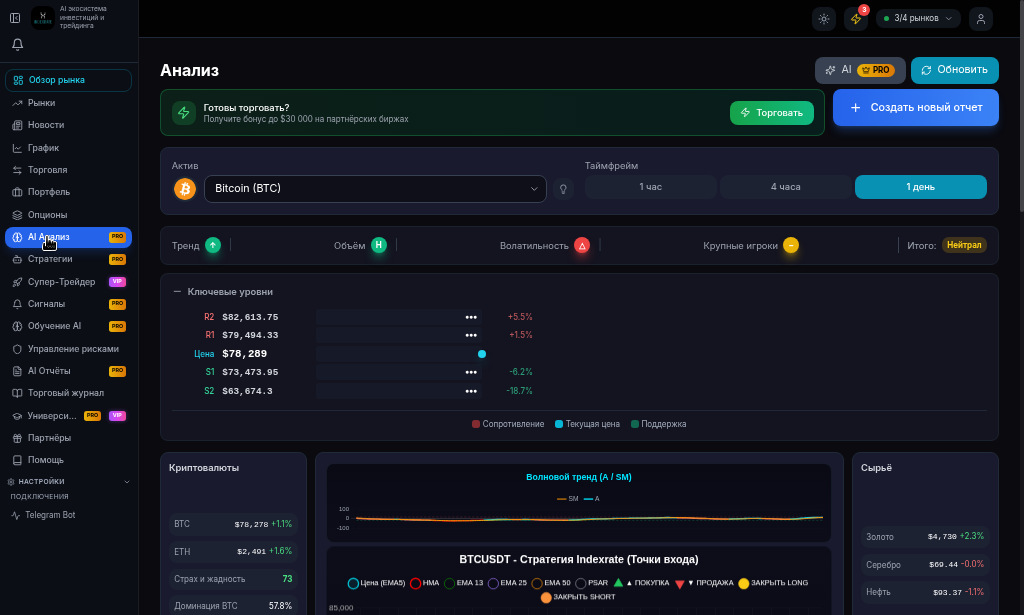Select the 4 часа timeframe
This screenshot has height=615, width=1024.
[x=786, y=187]
